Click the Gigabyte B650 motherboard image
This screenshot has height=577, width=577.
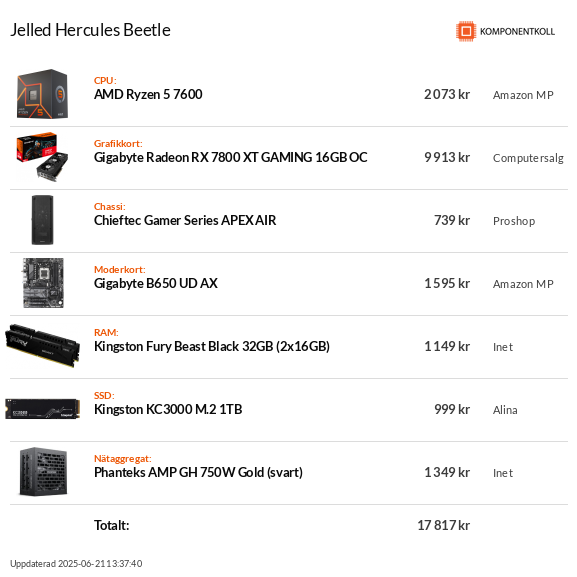click(43, 283)
